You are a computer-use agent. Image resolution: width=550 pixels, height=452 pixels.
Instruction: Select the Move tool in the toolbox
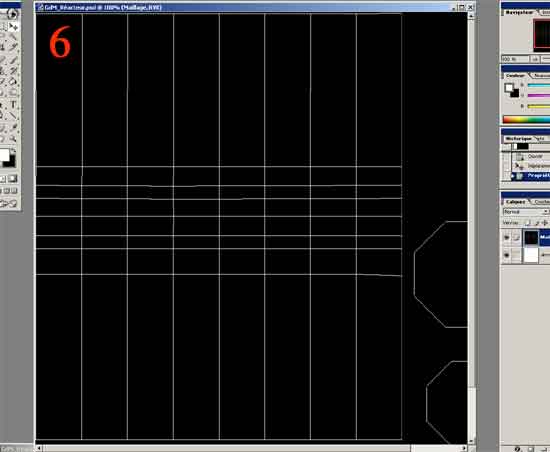[x=14, y=27]
